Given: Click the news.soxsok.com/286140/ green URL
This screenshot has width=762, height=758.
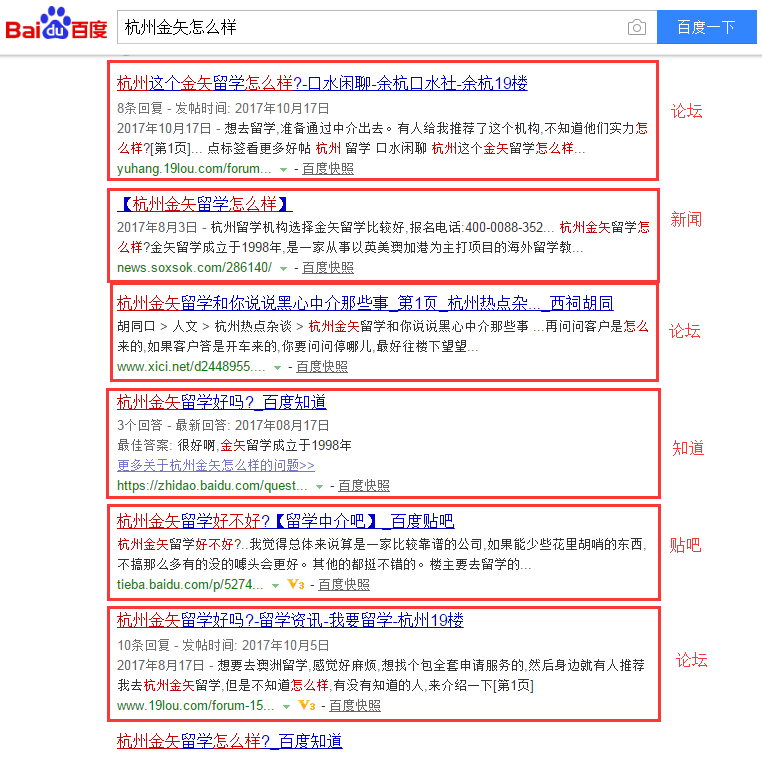Looking at the screenshot, I should (x=194, y=268).
